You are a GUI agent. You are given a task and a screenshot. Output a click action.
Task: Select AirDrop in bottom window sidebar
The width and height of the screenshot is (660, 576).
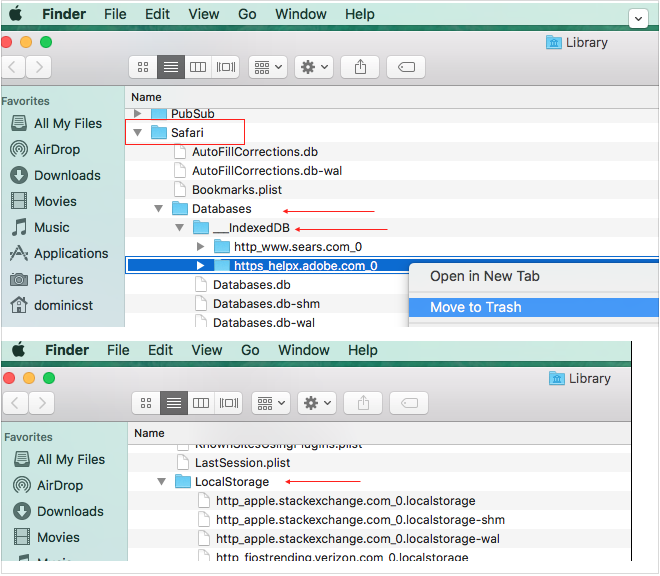(x=48, y=485)
